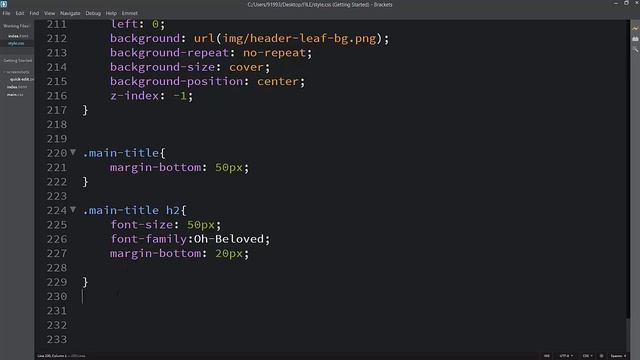
Task: Open main.css in the project tree
Action: [x=15, y=95]
